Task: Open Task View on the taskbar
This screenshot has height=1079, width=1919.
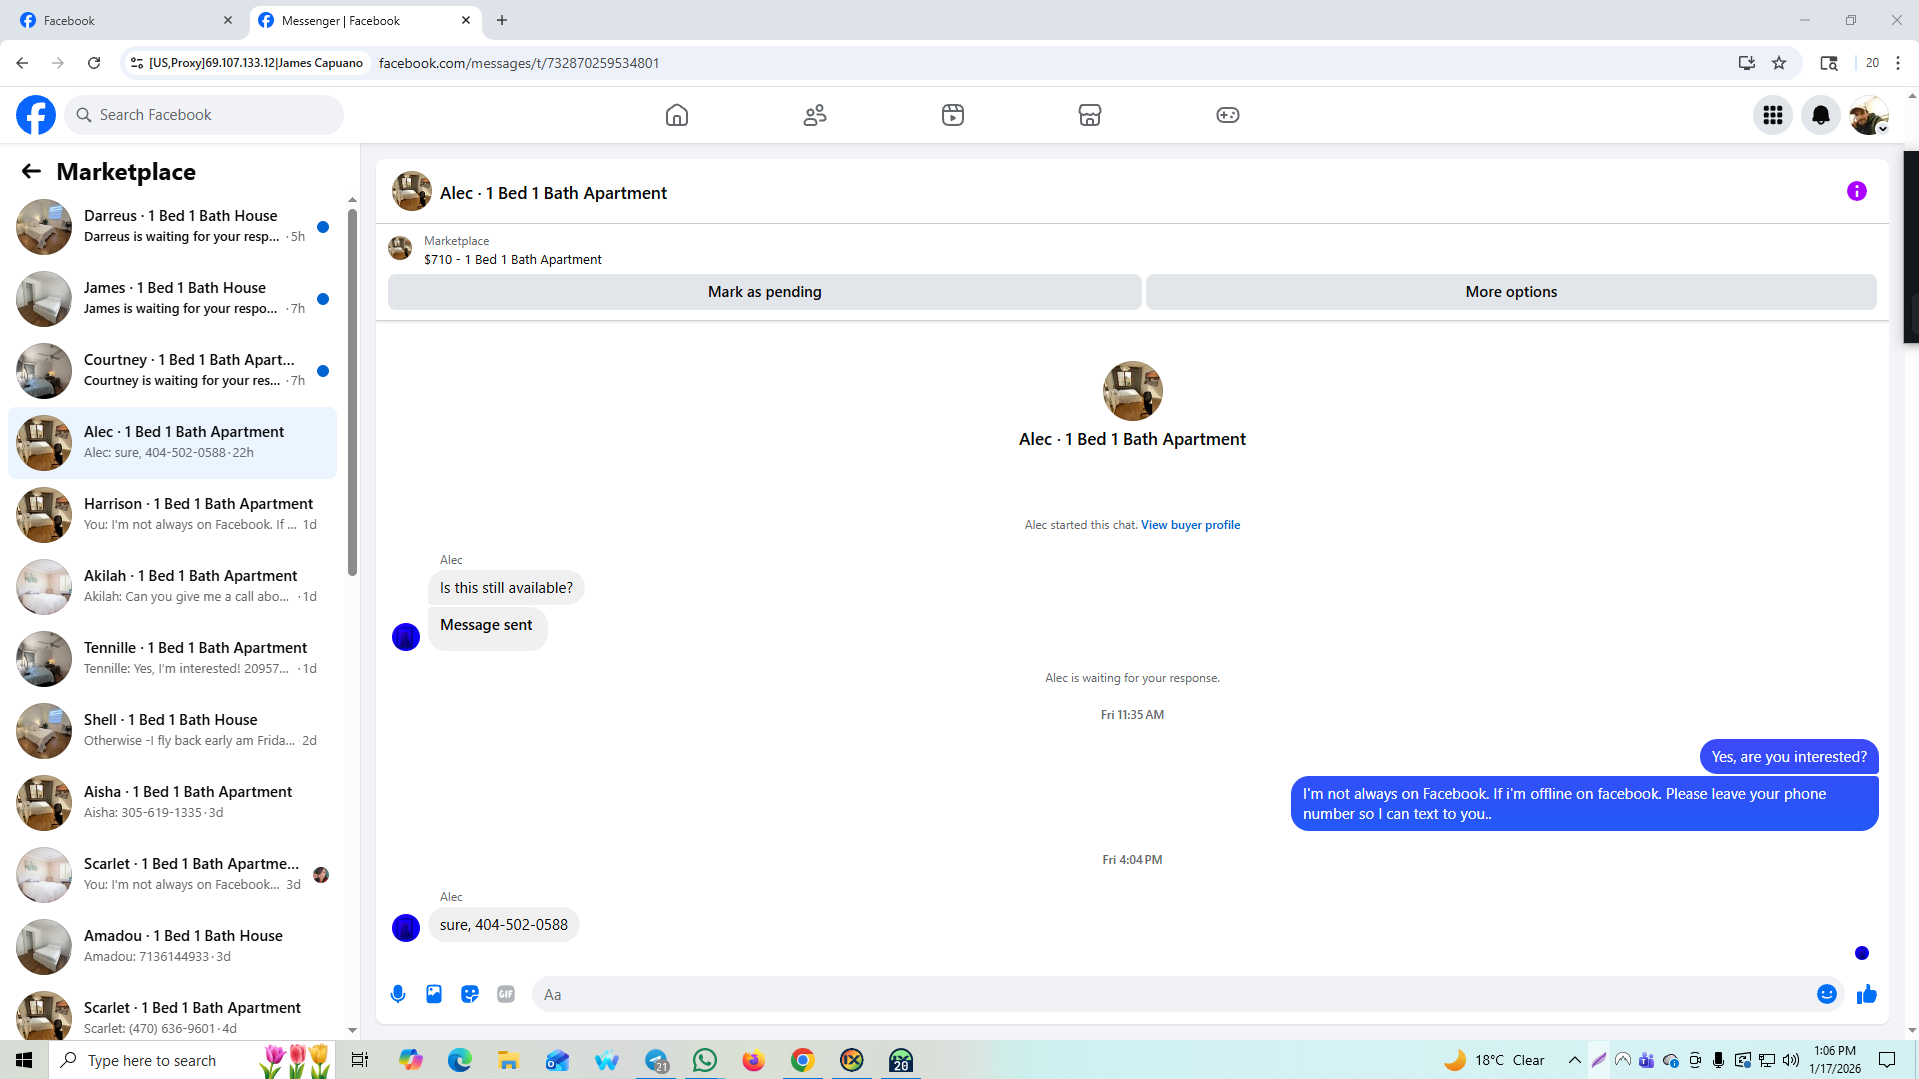Action: [360, 1060]
